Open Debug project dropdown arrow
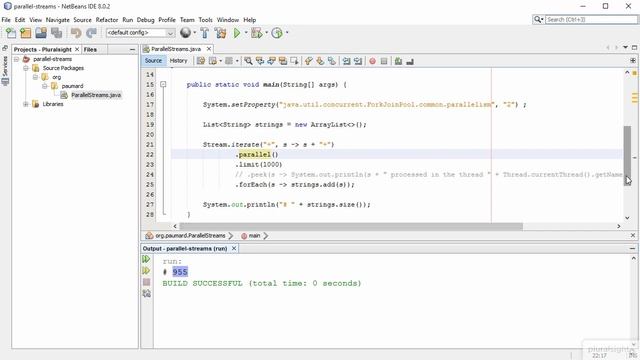The height and width of the screenshot is (360, 640). click(x=266, y=33)
